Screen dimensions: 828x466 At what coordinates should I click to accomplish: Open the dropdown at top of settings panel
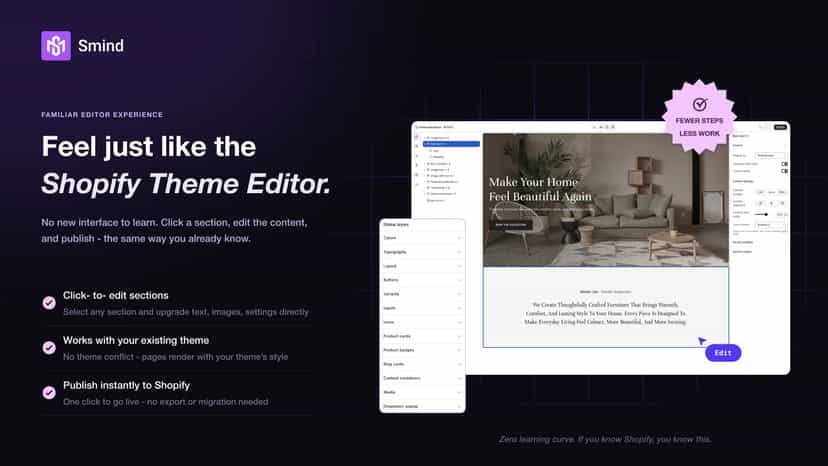pyautogui.click(x=770, y=155)
